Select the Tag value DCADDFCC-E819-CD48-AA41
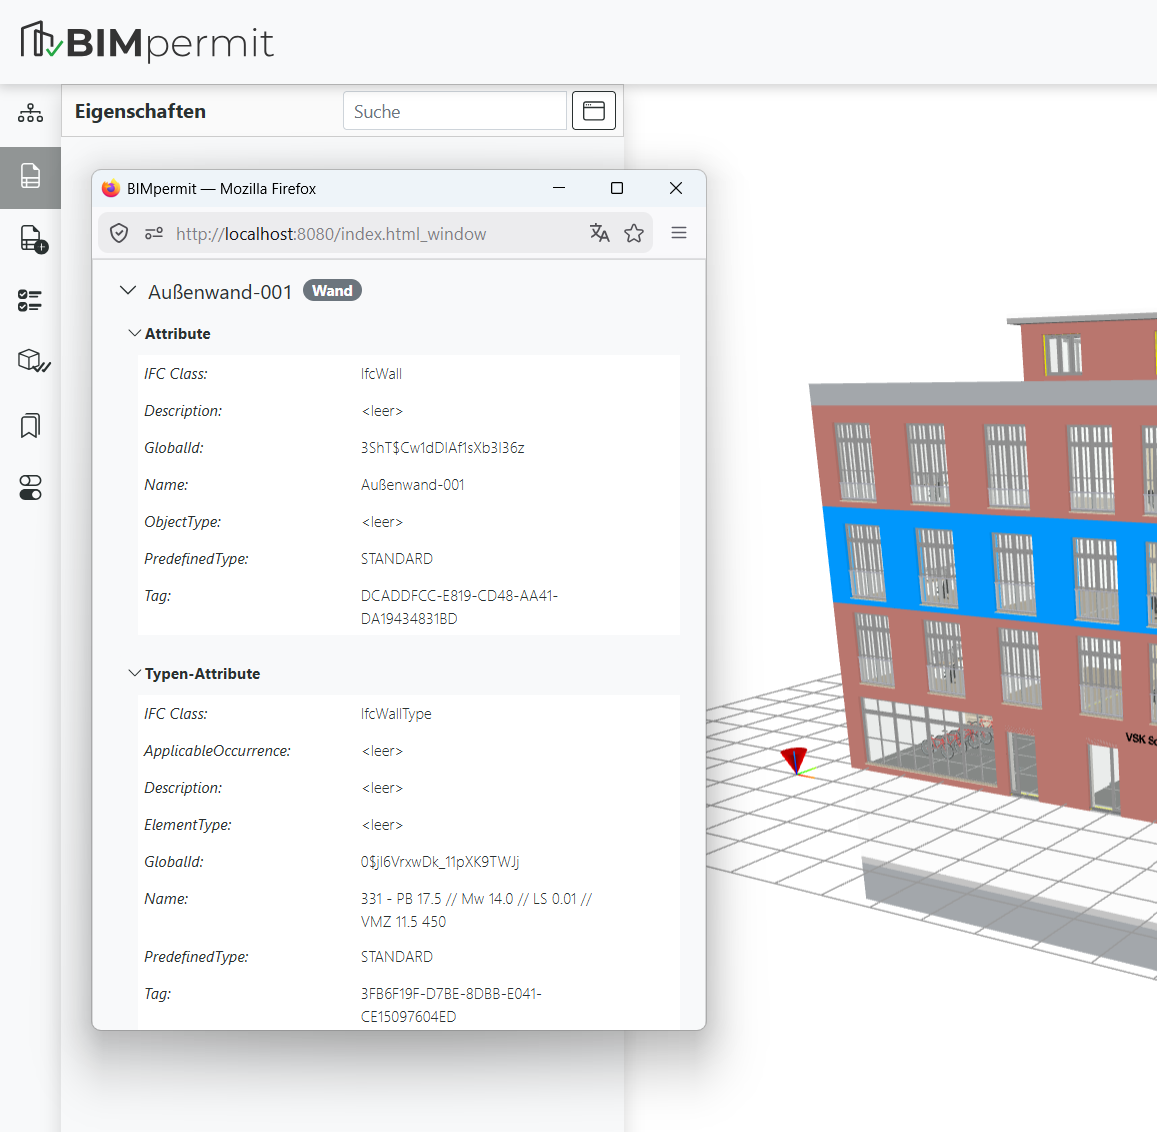The image size is (1157, 1132). (459, 607)
